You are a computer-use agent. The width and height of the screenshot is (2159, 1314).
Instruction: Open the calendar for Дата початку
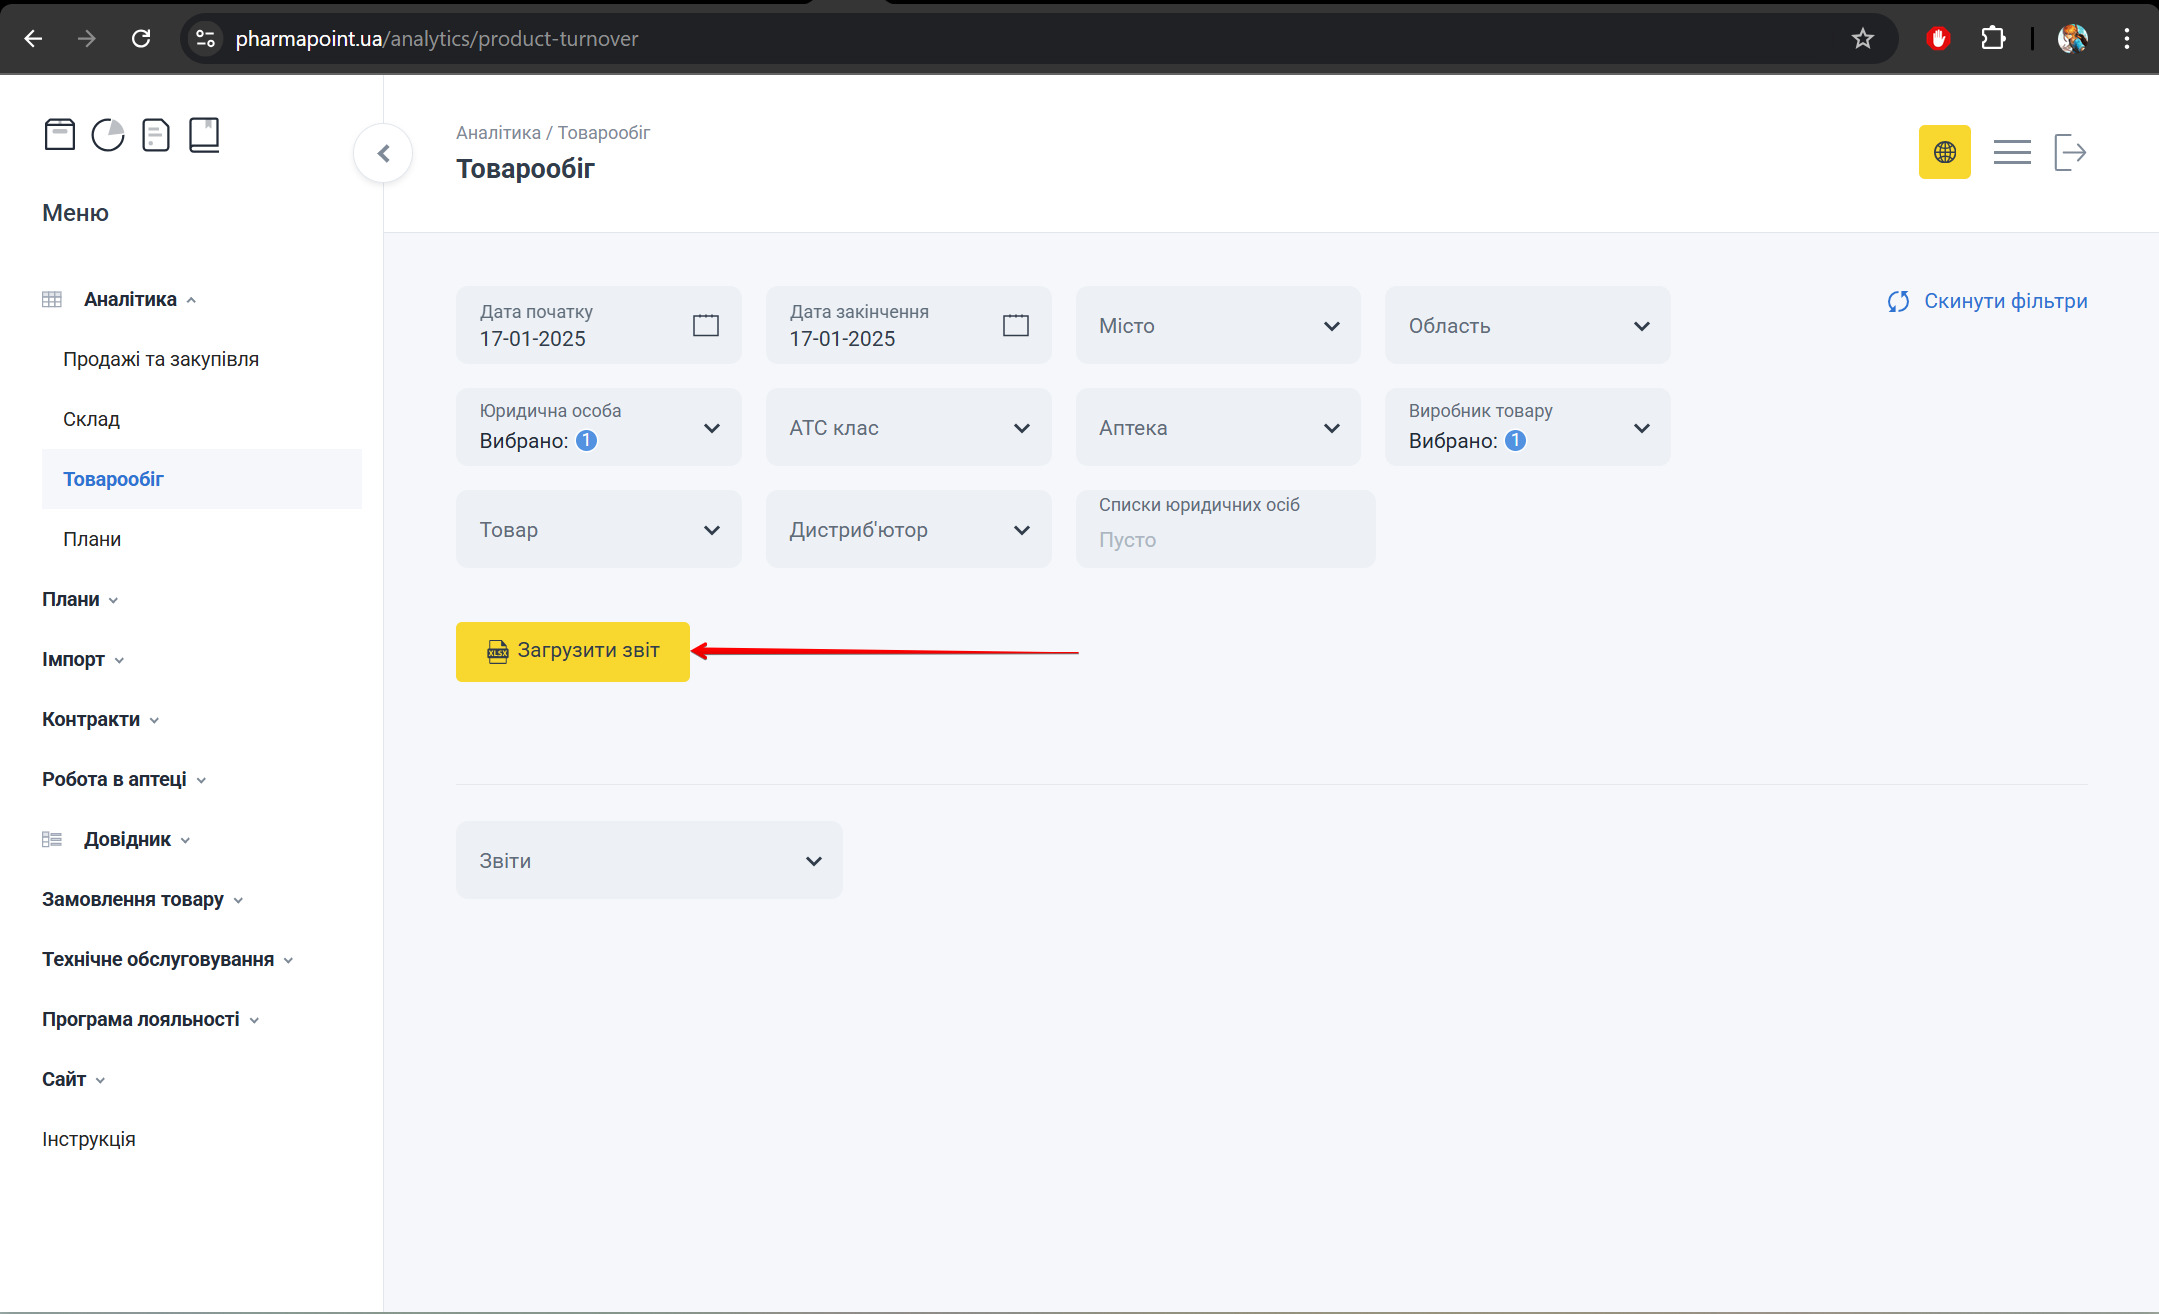tap(705, 325)
